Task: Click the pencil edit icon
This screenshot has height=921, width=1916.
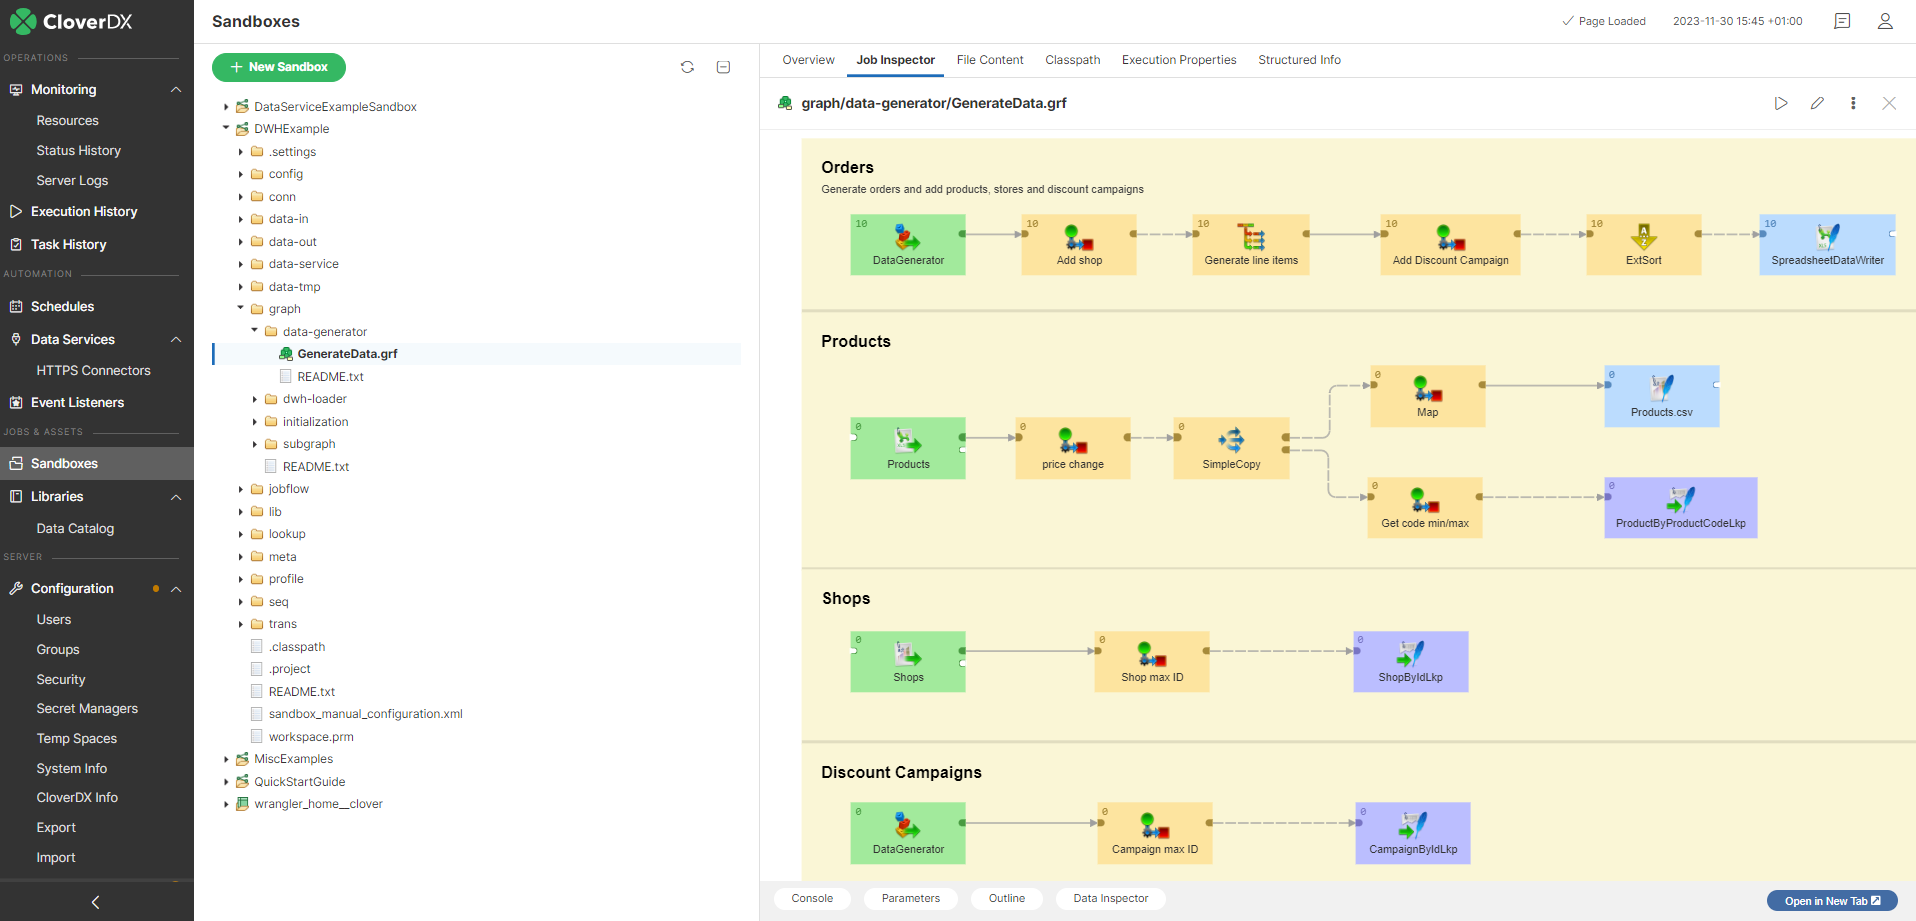Action: point(1817,103)
